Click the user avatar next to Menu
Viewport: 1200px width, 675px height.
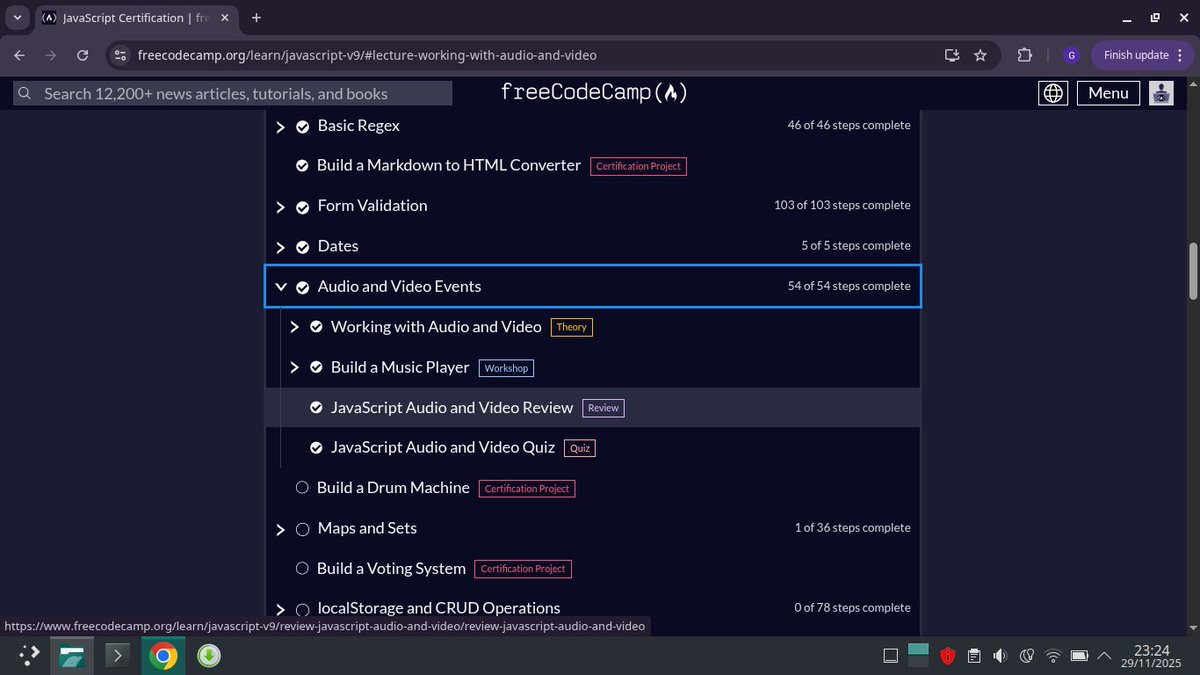(x=1160, y=92)
